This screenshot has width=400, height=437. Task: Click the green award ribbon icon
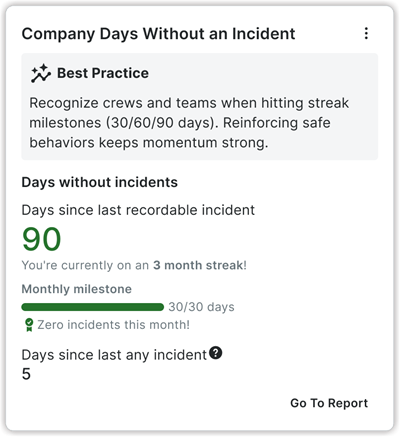pos(29,325)
